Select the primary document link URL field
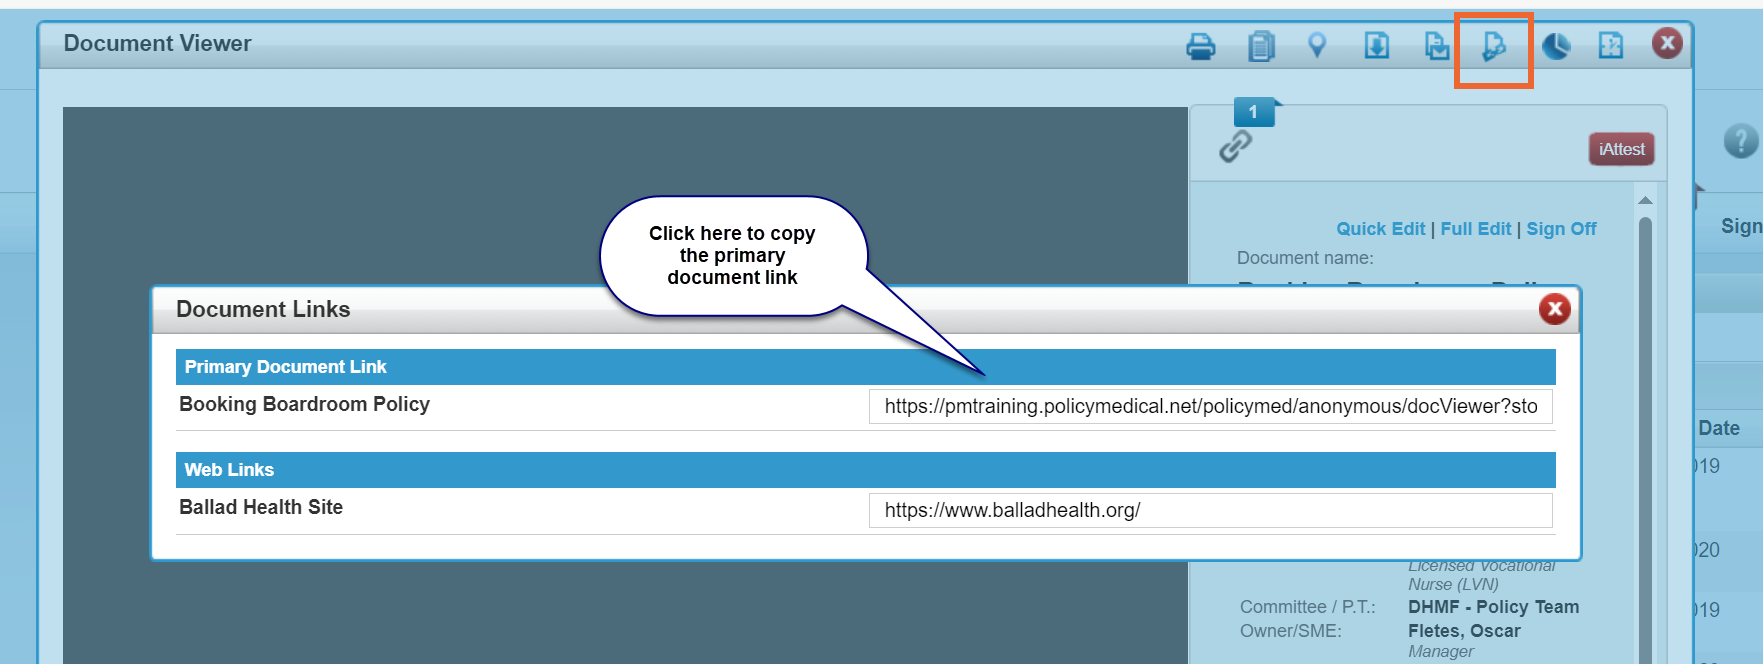 (1210, 407)
